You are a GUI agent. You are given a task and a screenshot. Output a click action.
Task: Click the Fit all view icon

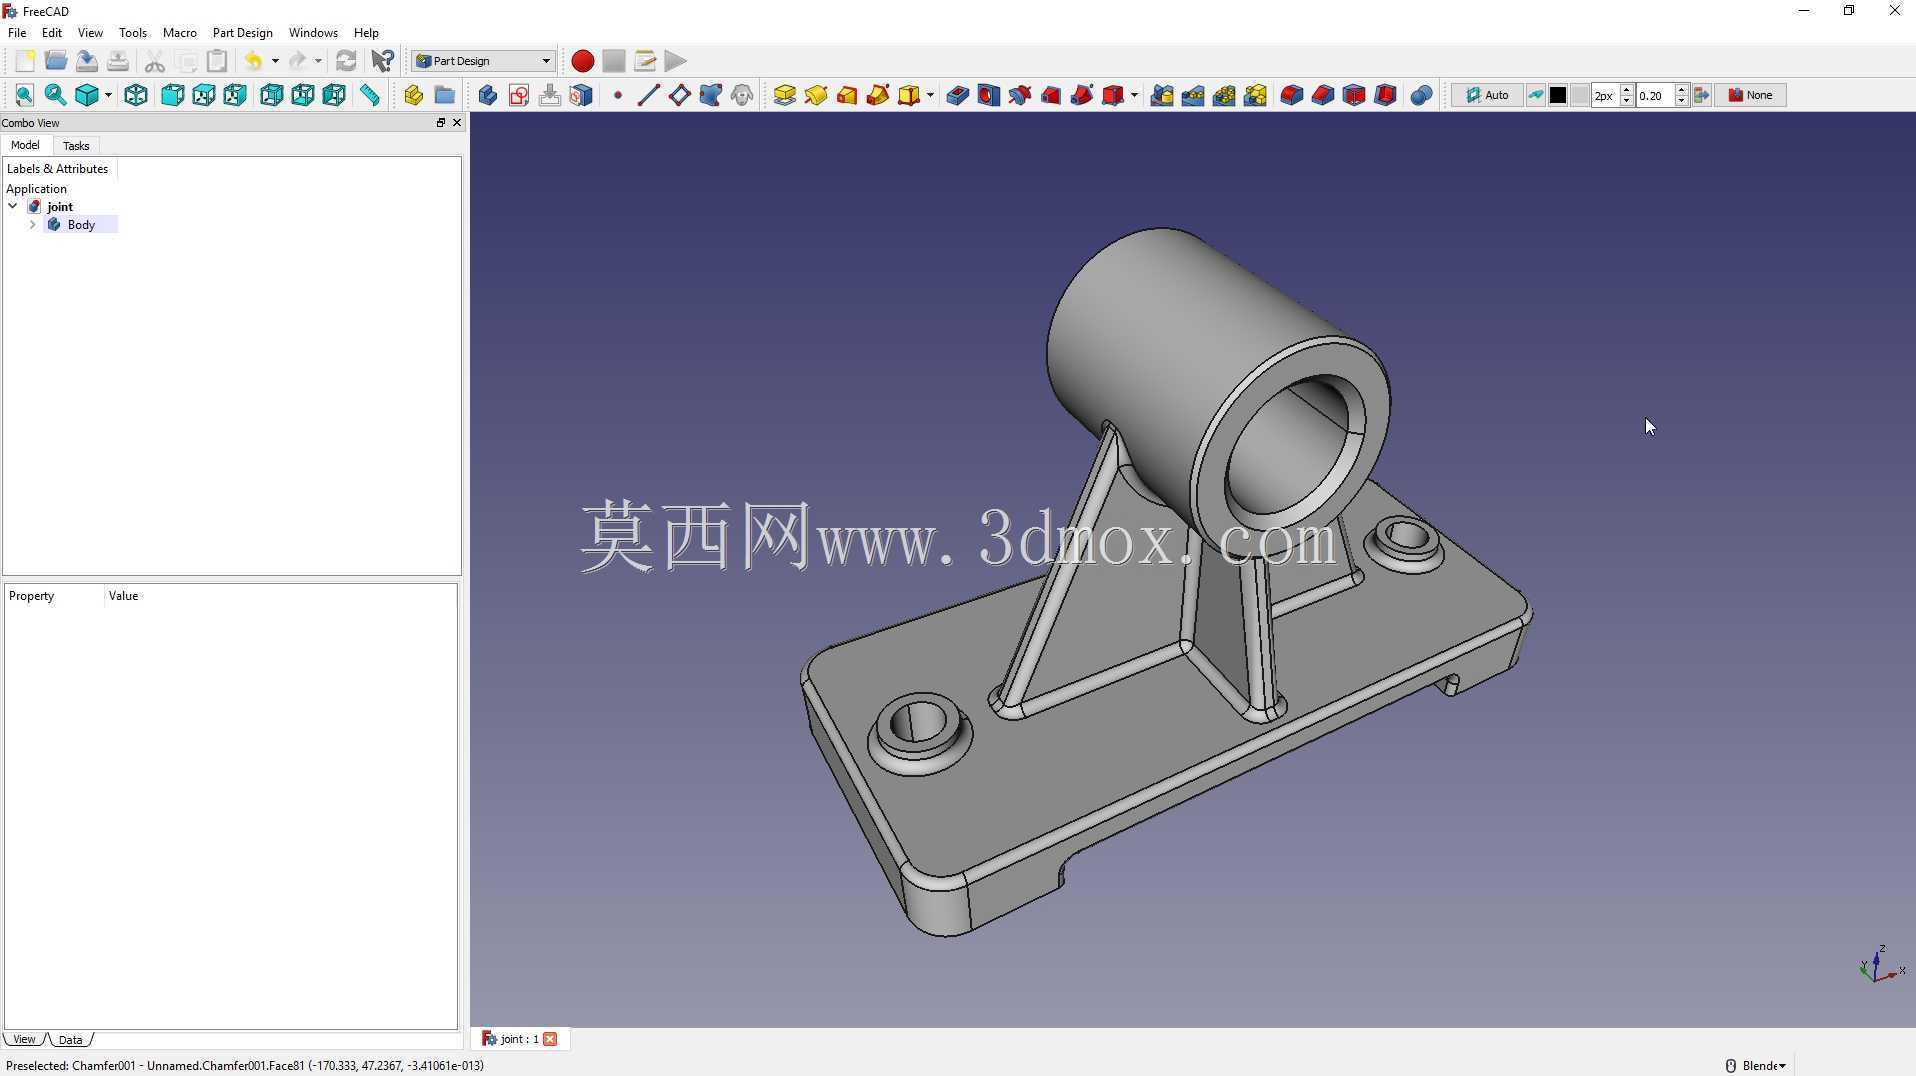click(24, 95)
